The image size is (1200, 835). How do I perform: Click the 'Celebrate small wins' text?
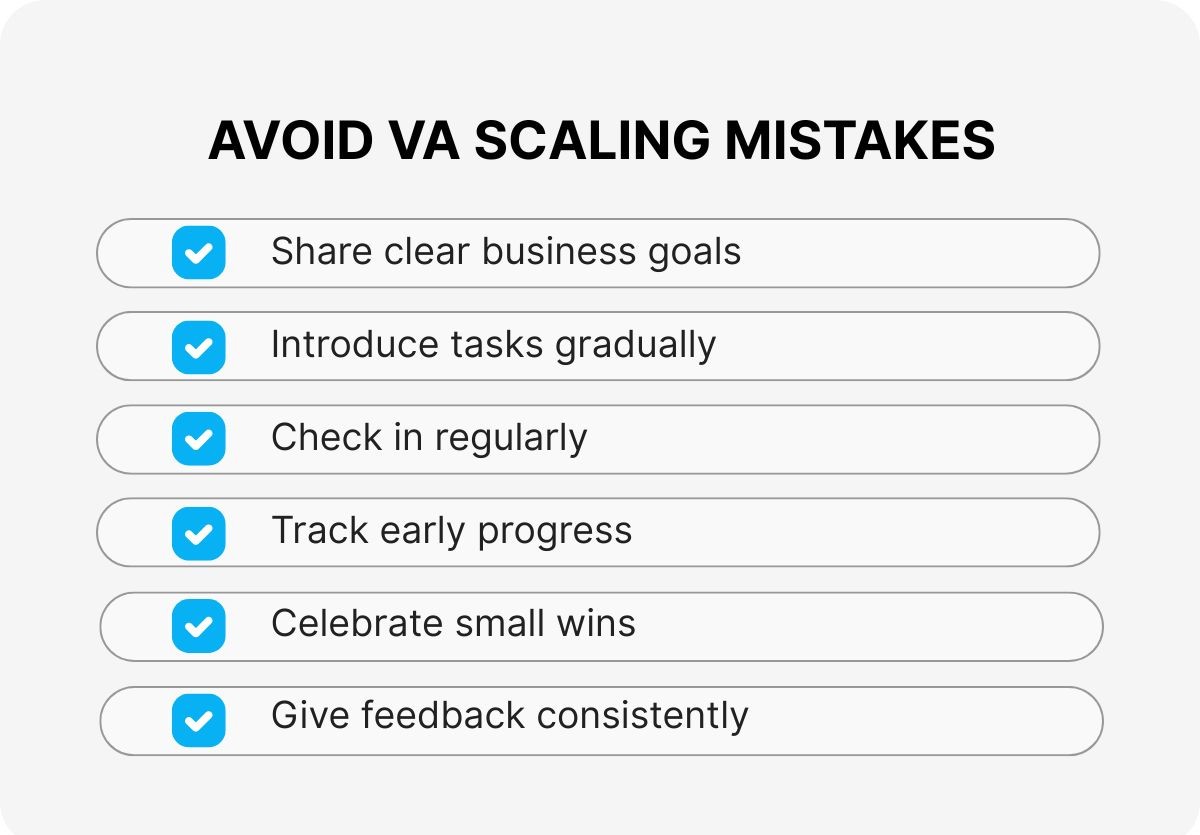(x=453, y=625)
